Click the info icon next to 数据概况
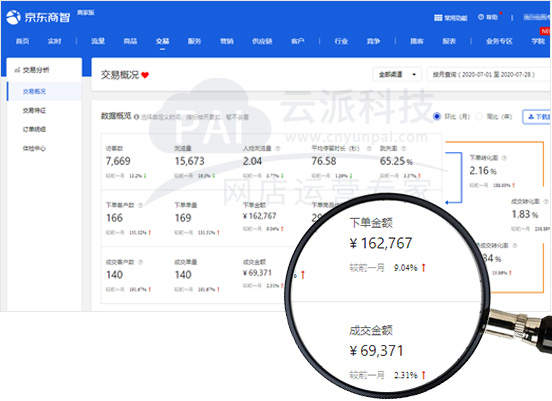 (137, 117)
